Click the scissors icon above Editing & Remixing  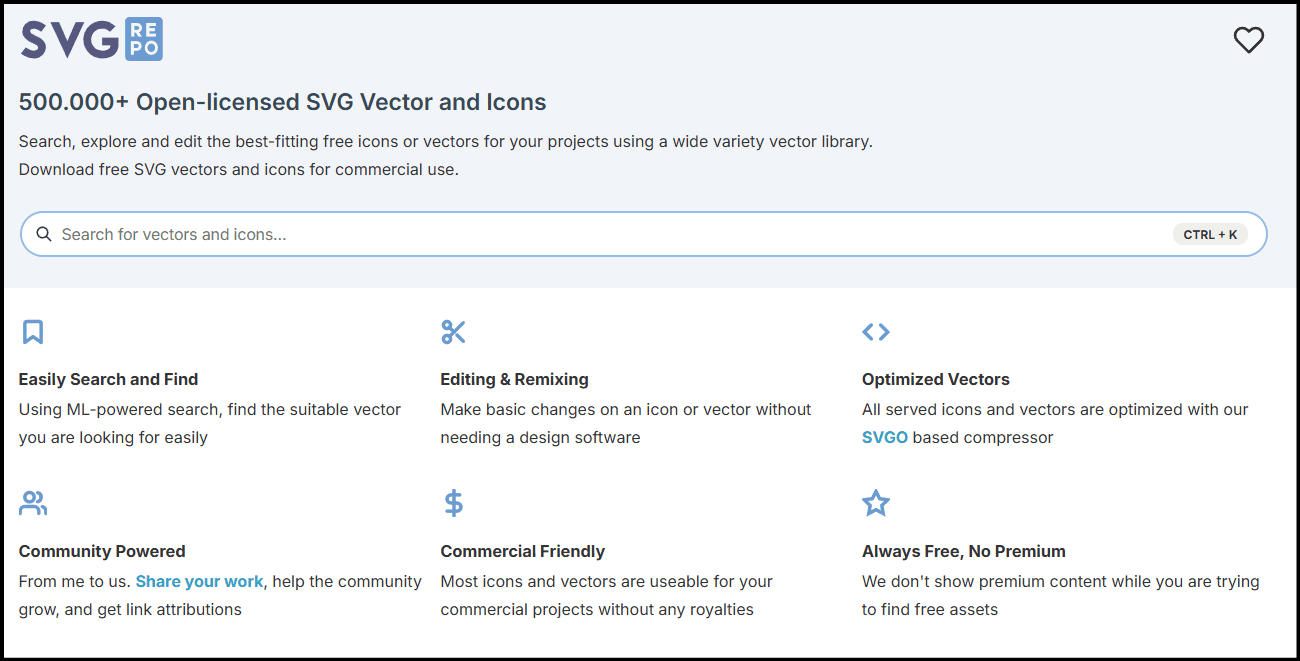coord(454,330)
